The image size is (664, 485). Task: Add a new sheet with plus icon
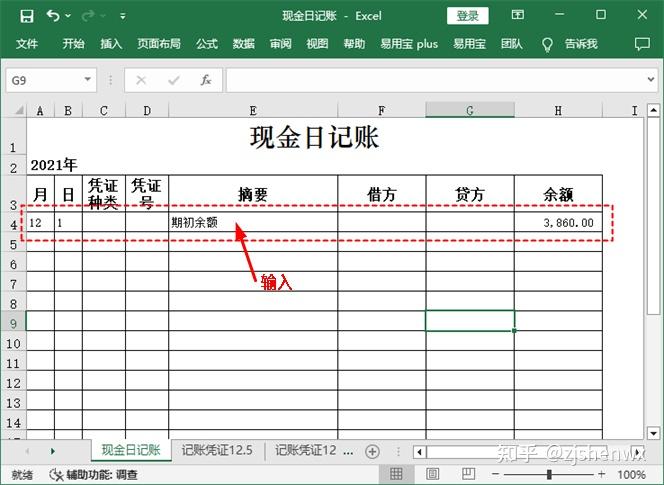pos(373,451)
